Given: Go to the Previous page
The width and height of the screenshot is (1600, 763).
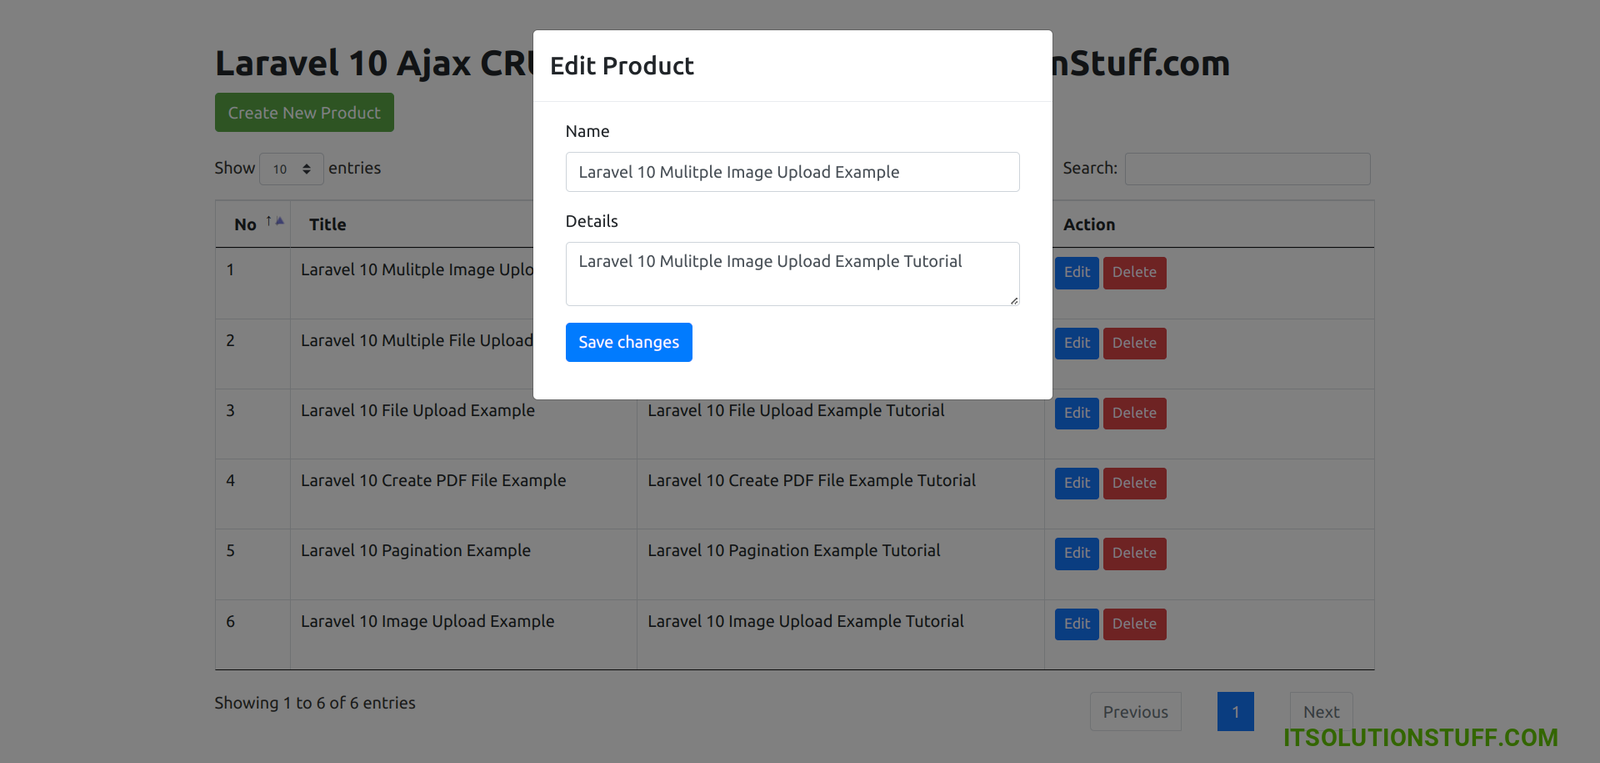Looking at the screenshot, I should pyautogui.click(x=1135, y=712).
